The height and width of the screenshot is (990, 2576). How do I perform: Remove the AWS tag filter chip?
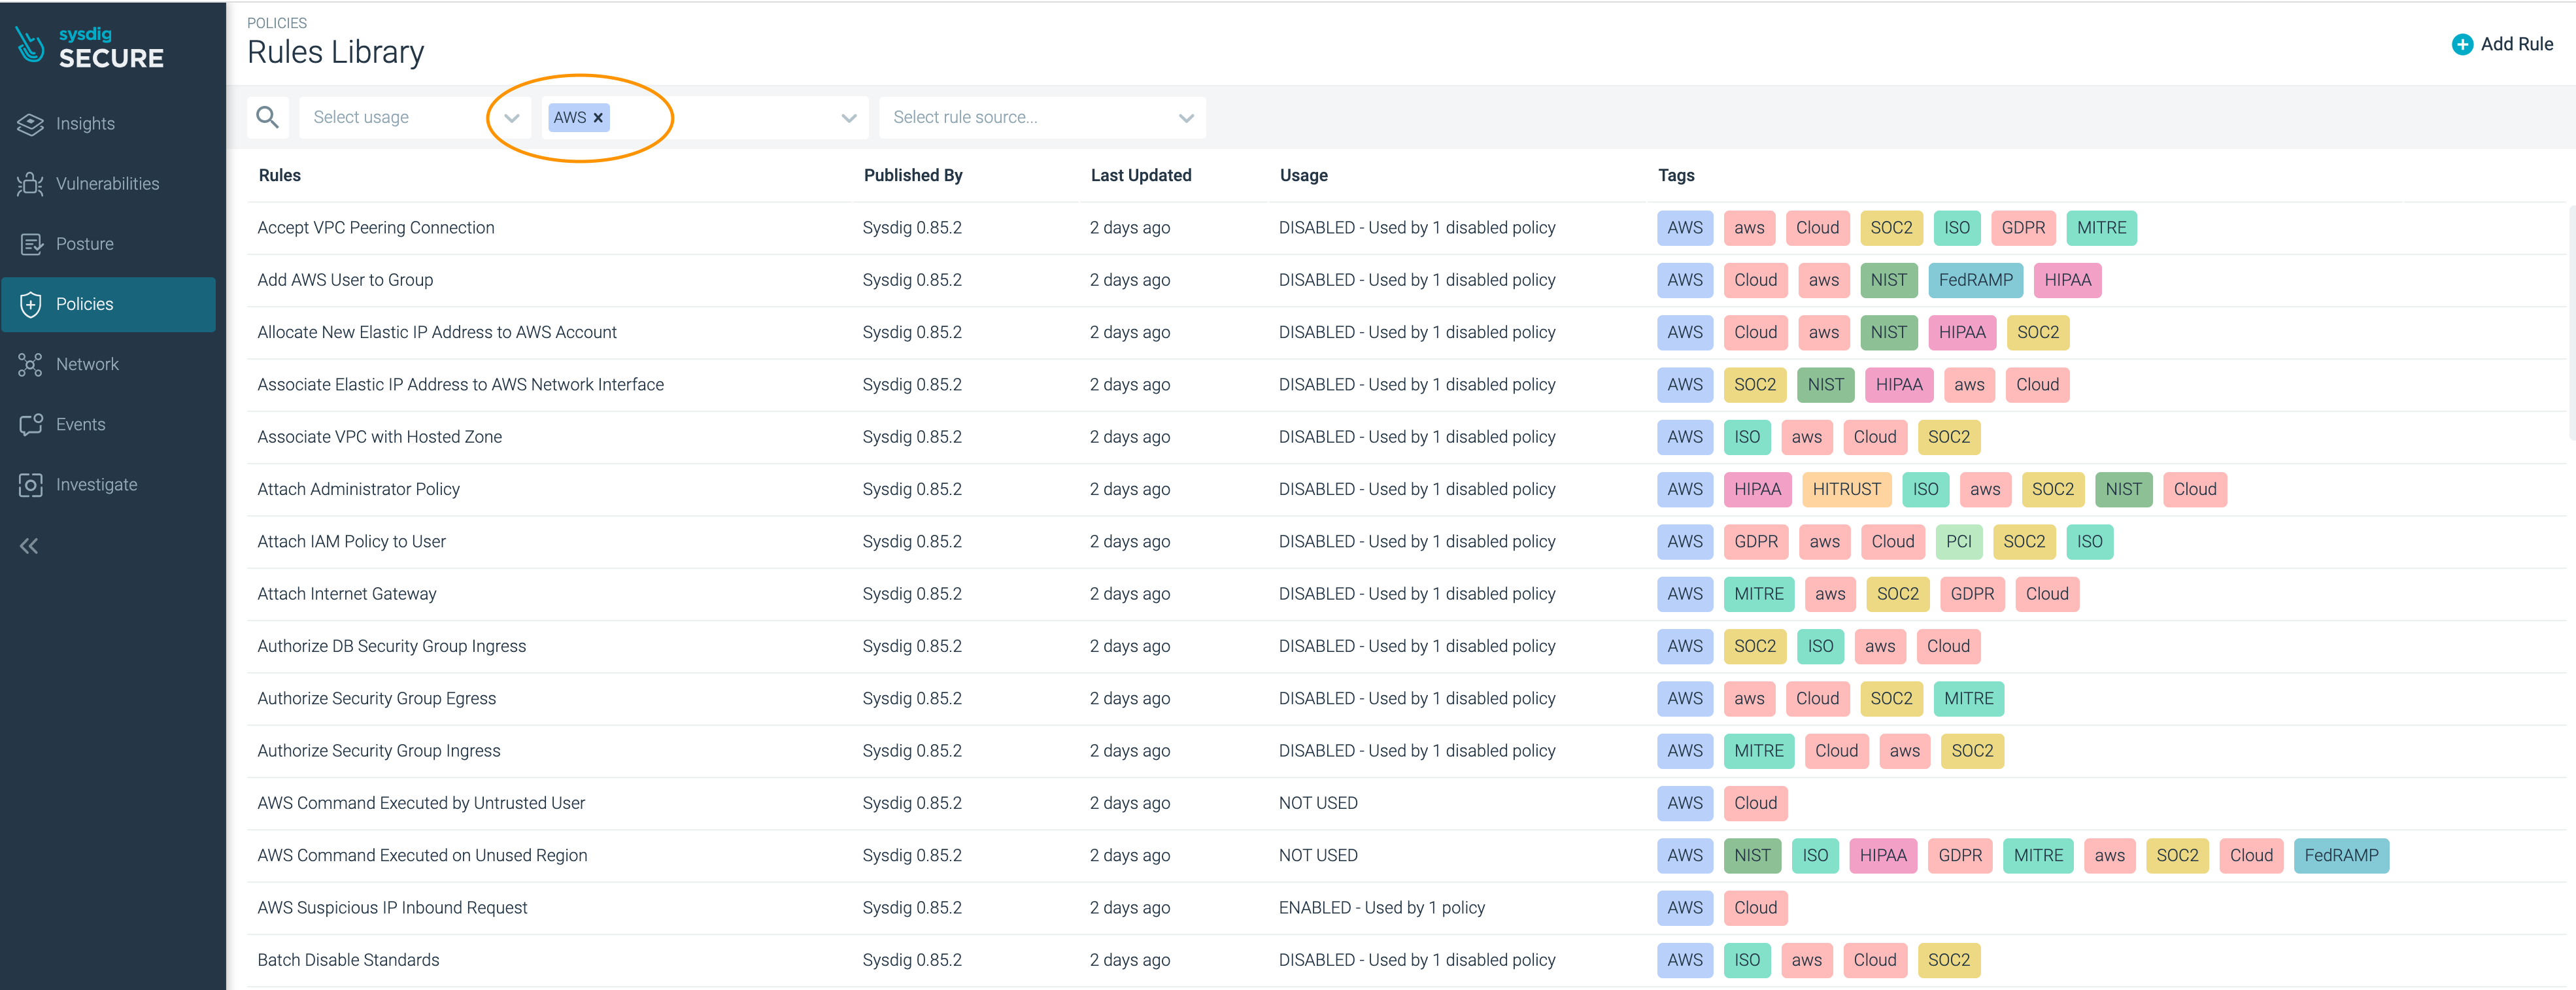click(598, 118)
